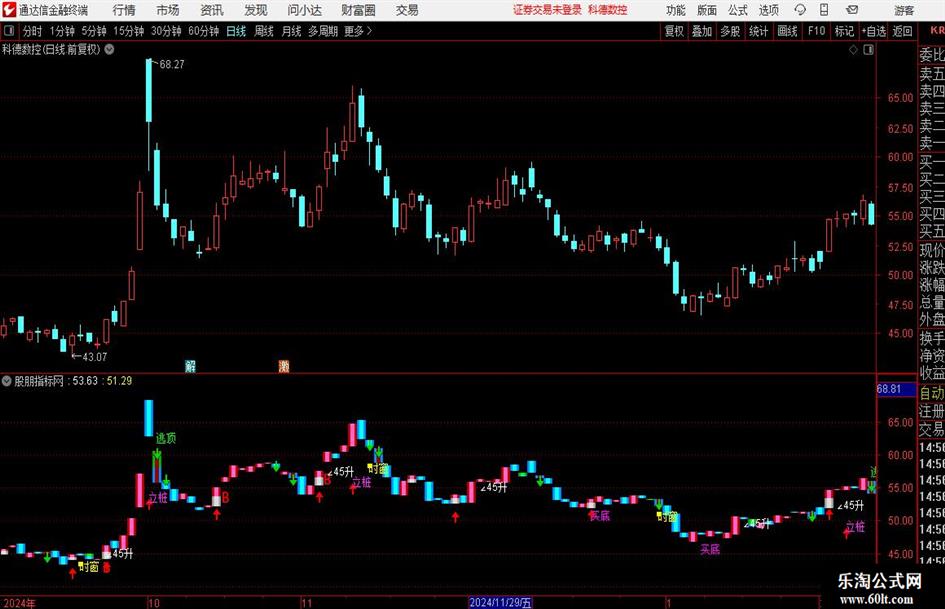Toggle the right side panel icon

868,50
